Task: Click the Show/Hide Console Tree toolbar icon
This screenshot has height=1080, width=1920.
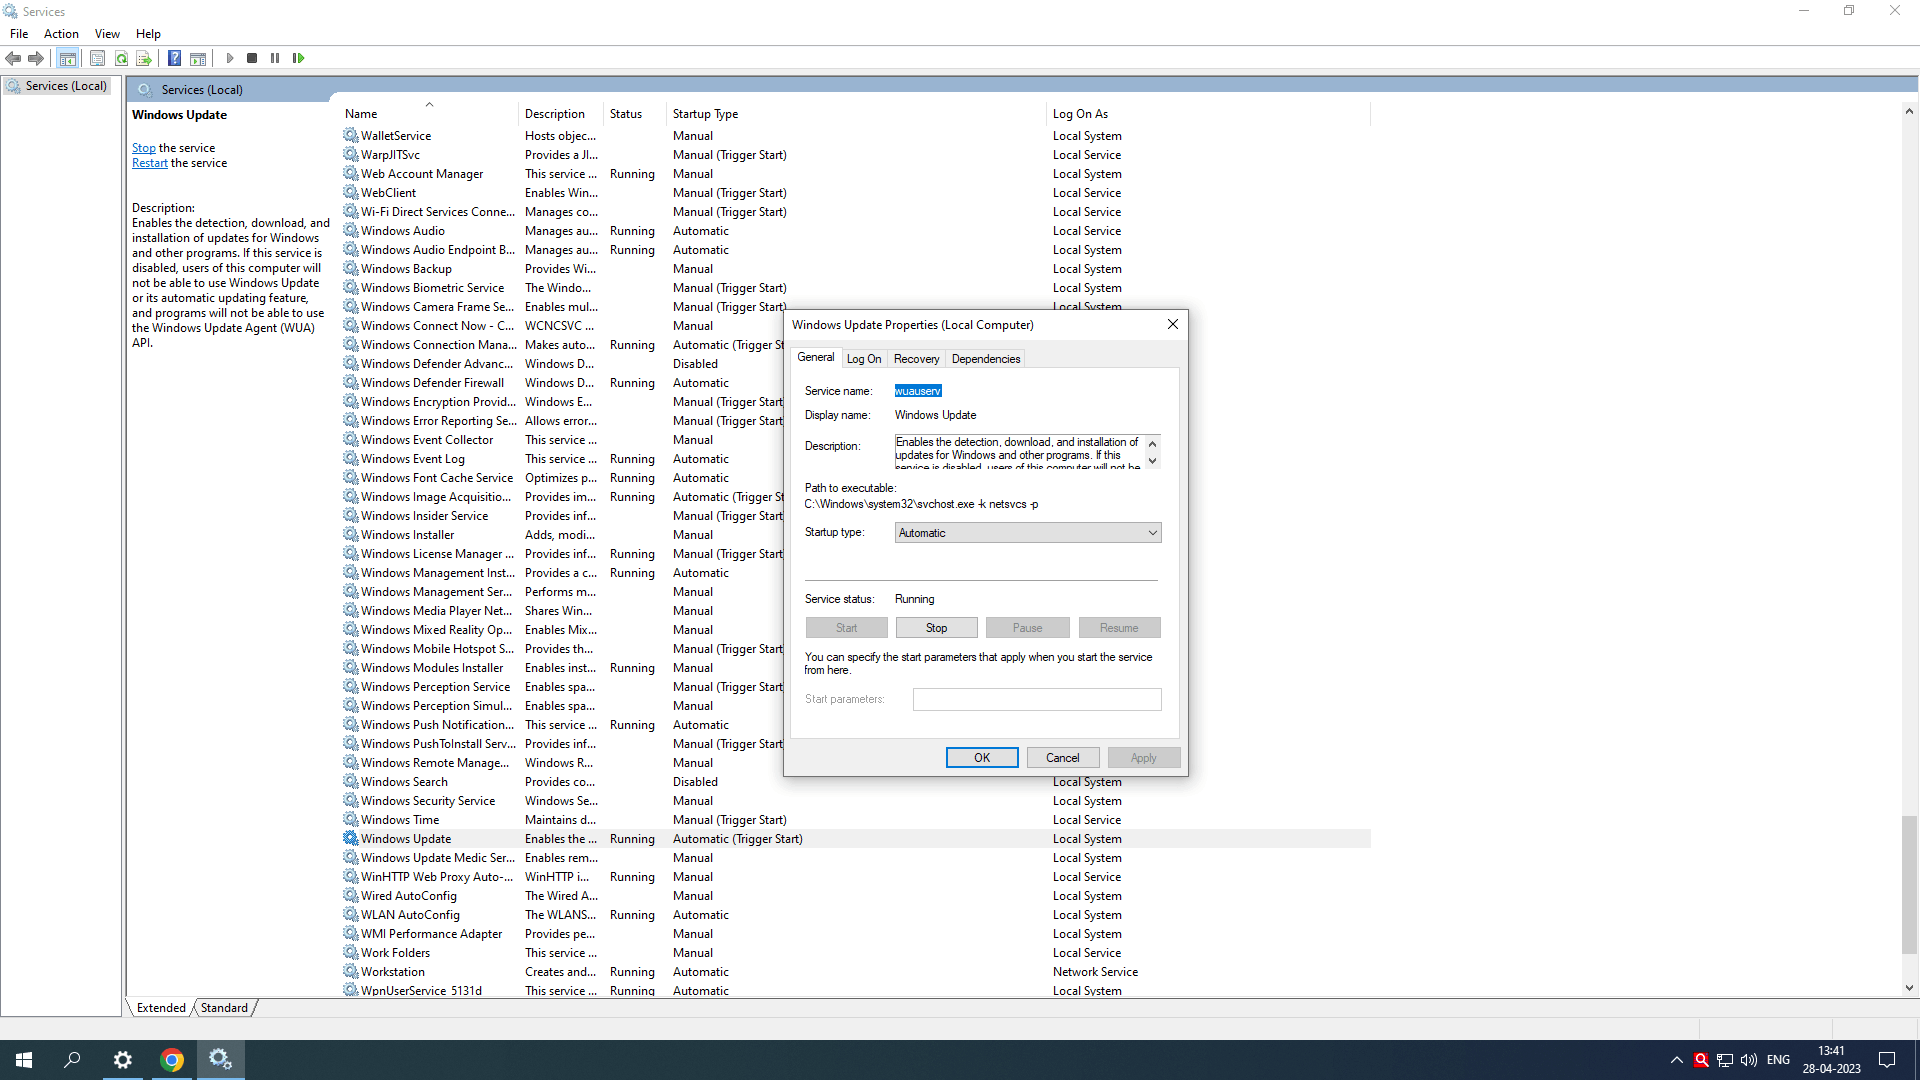Action: tap(68, 58)
